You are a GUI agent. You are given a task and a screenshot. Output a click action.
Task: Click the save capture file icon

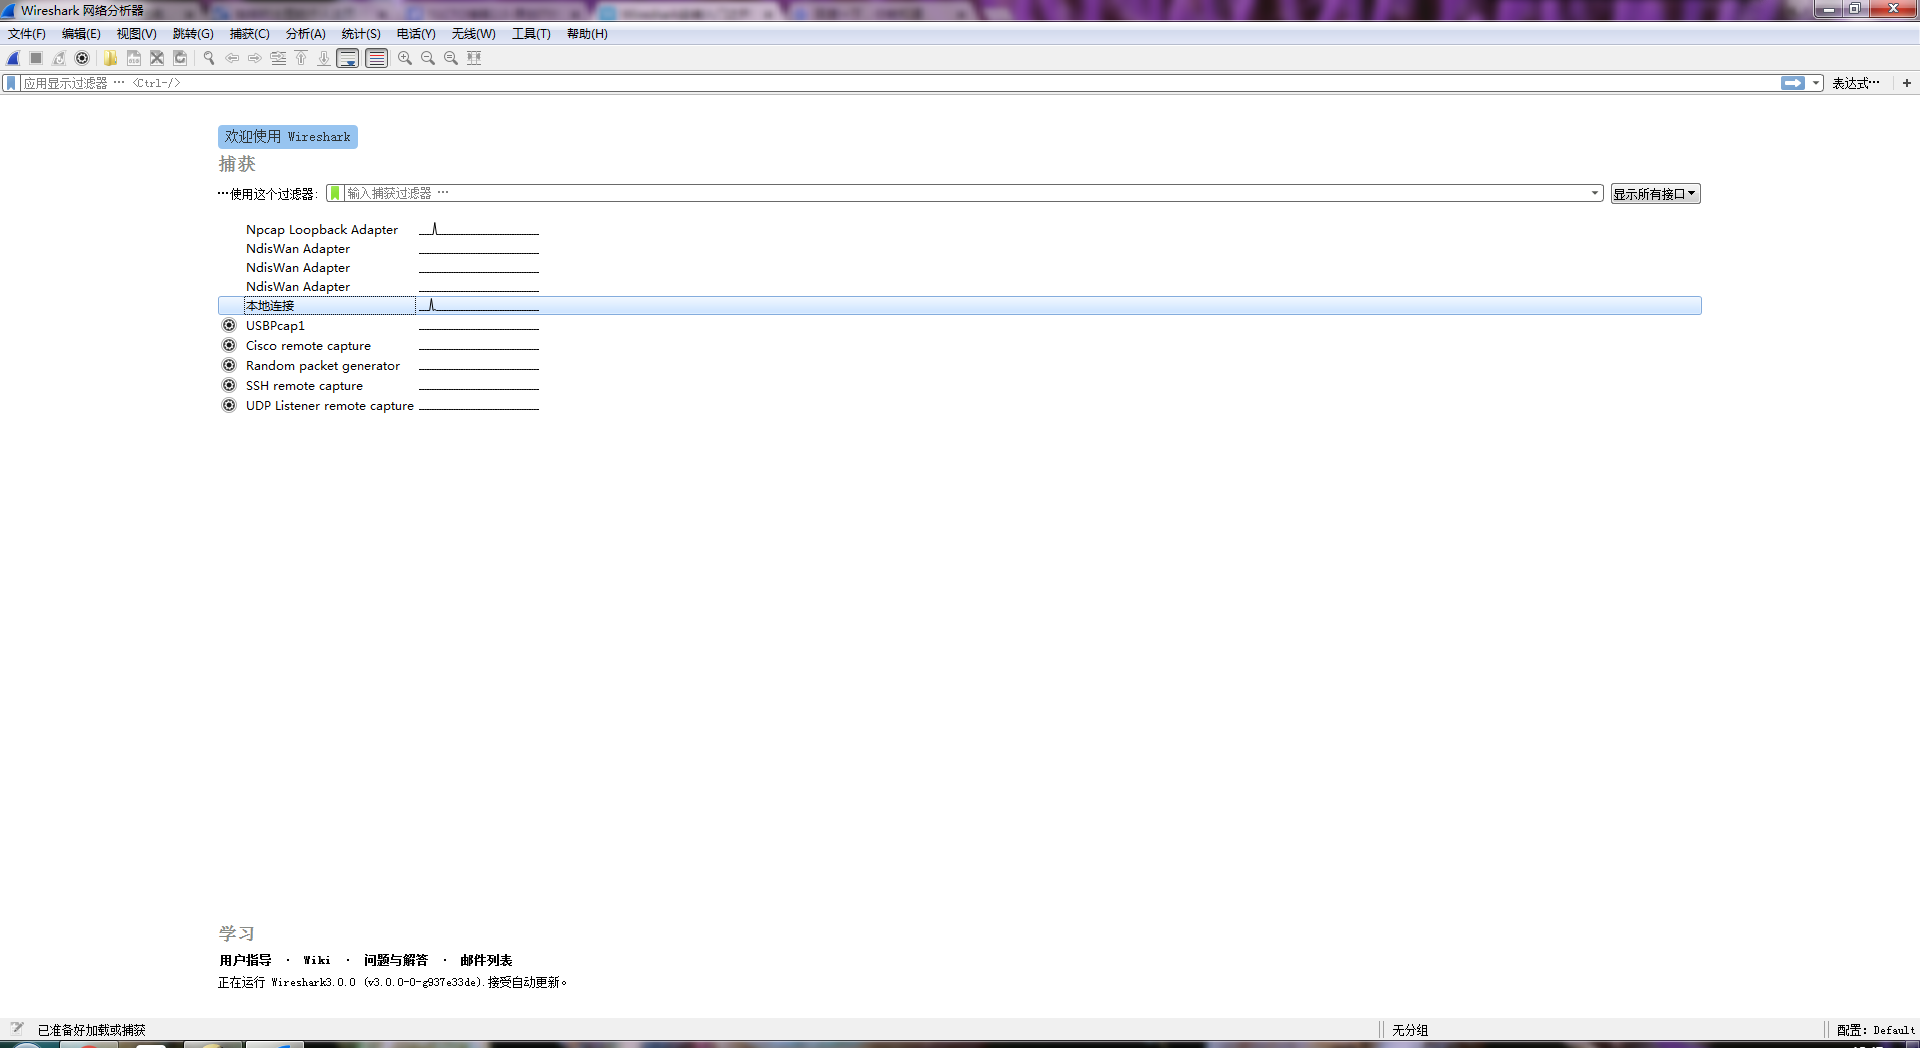click(x=133, y=58)
